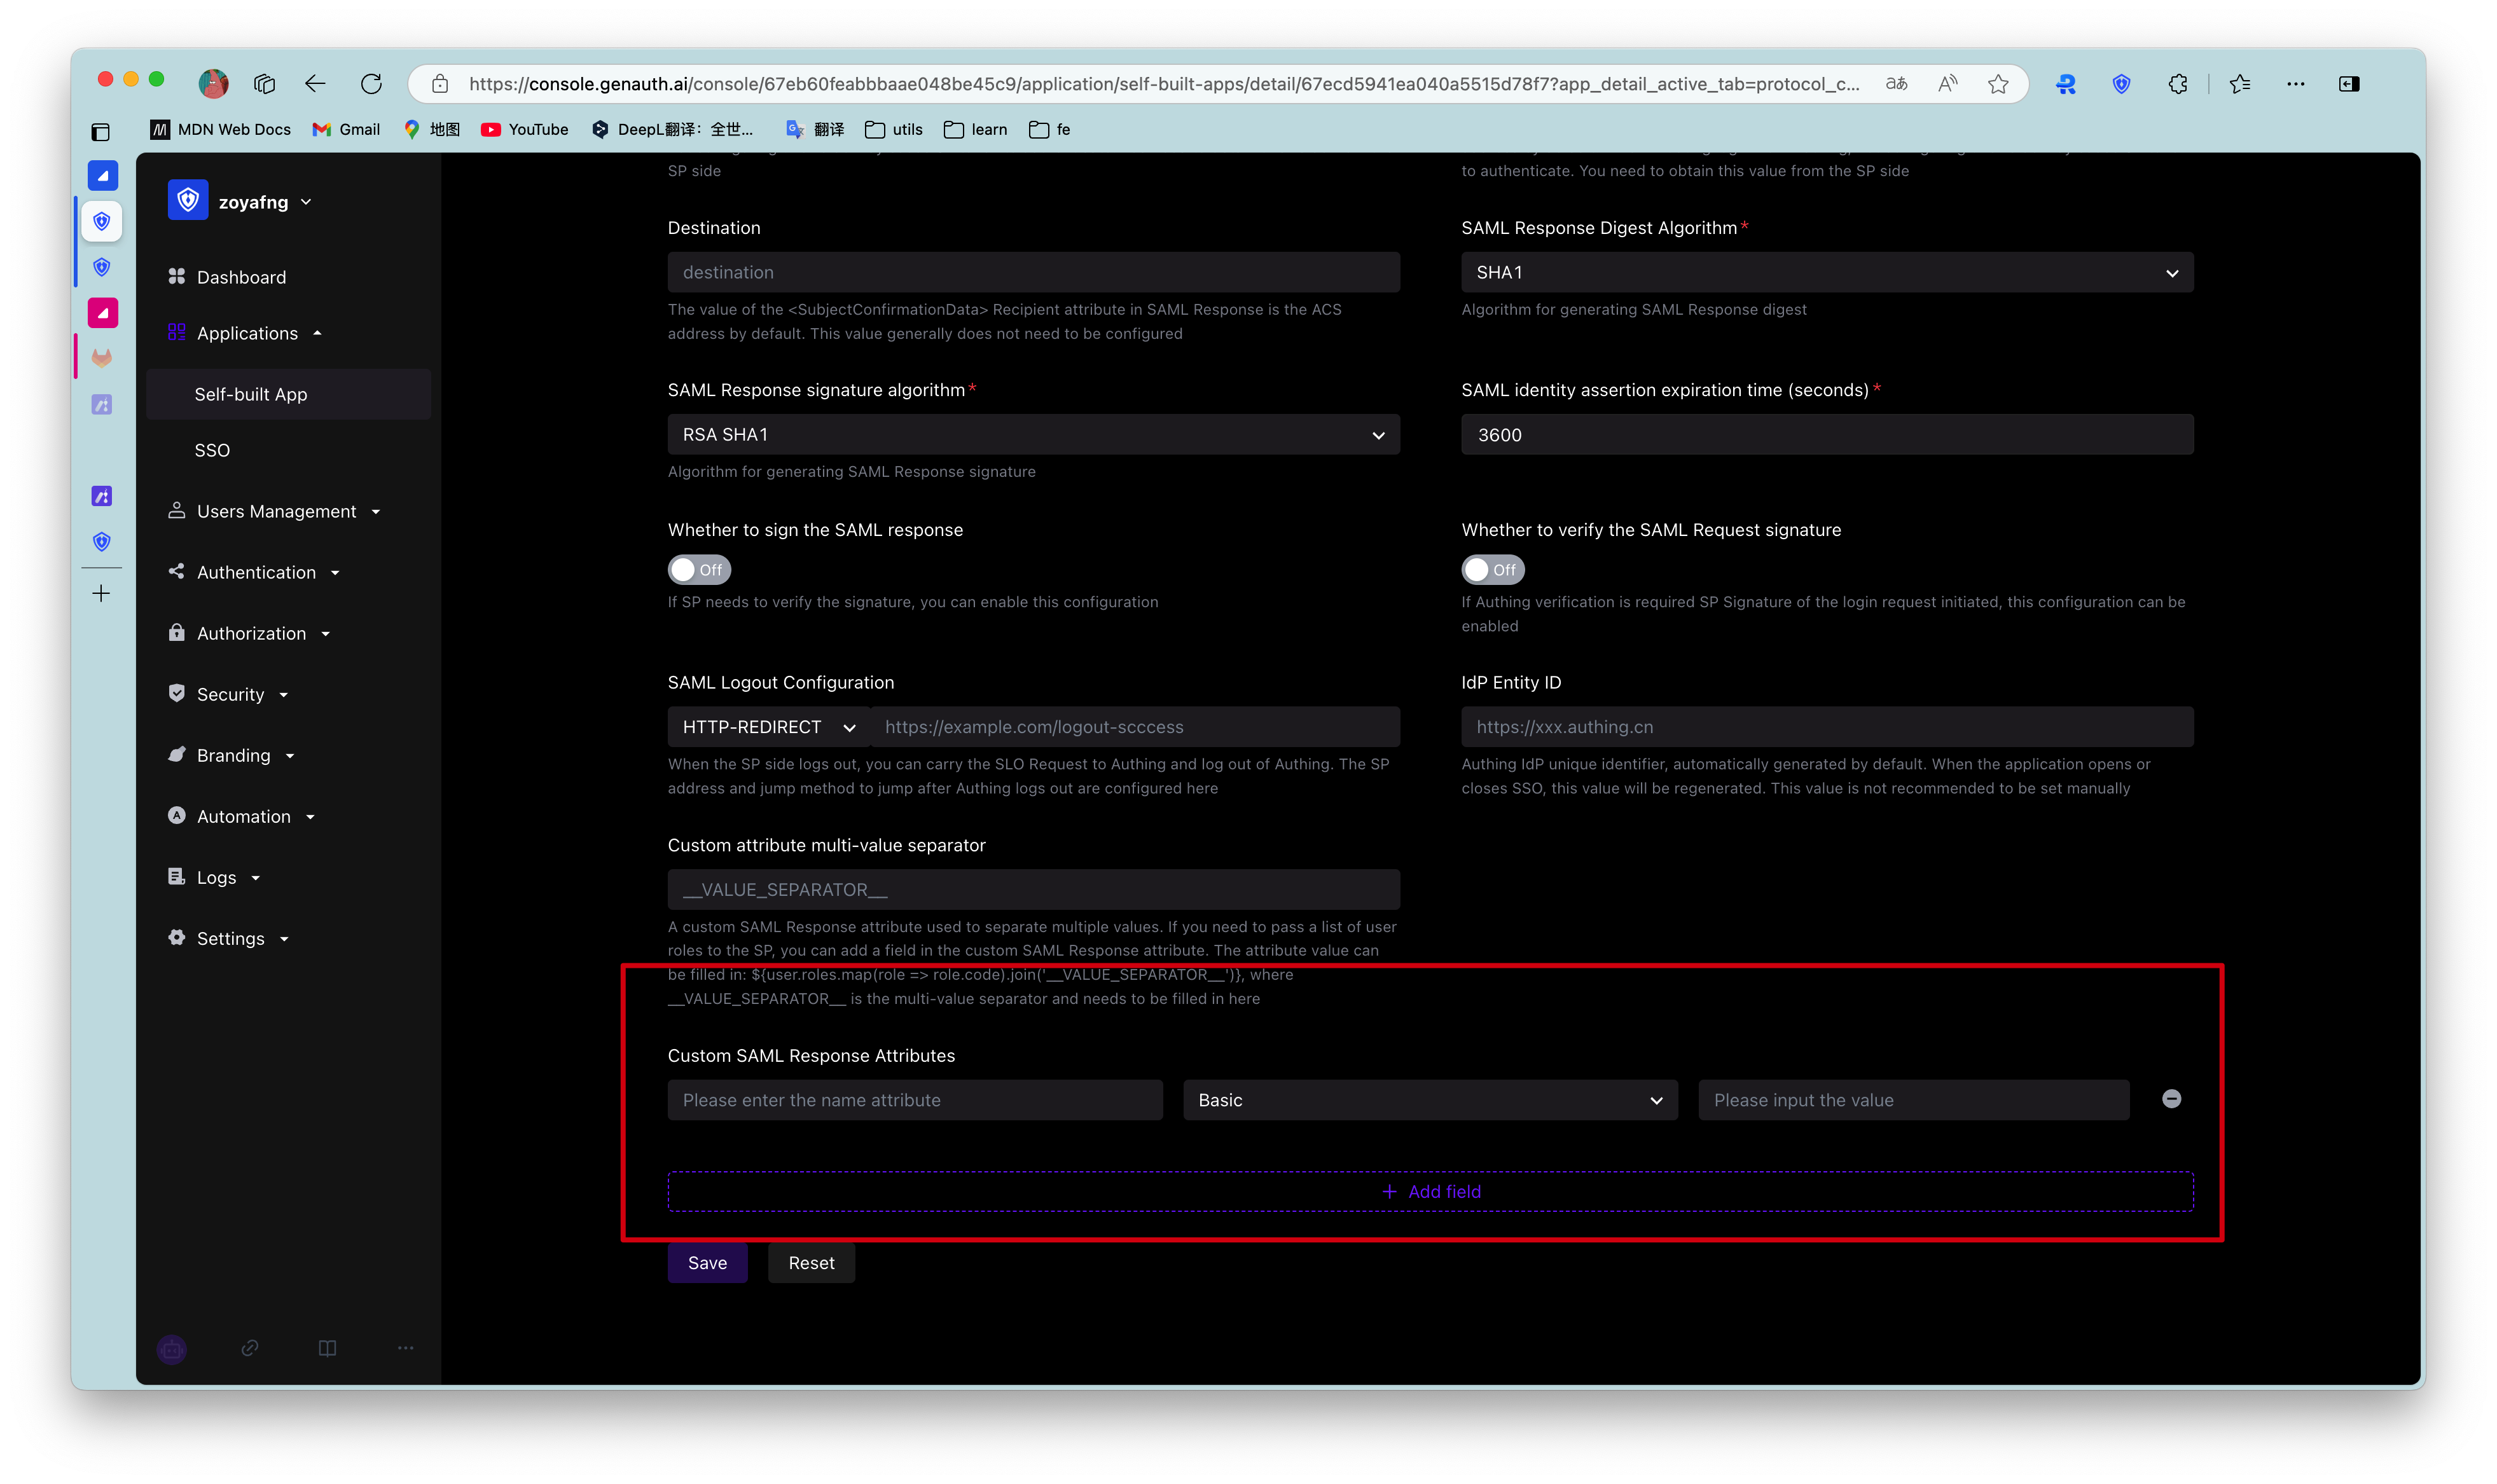The image size is (2497, 1484).
Task: Toggle verify SAML Request signature switch
Action: click(x=1492, y=570)
